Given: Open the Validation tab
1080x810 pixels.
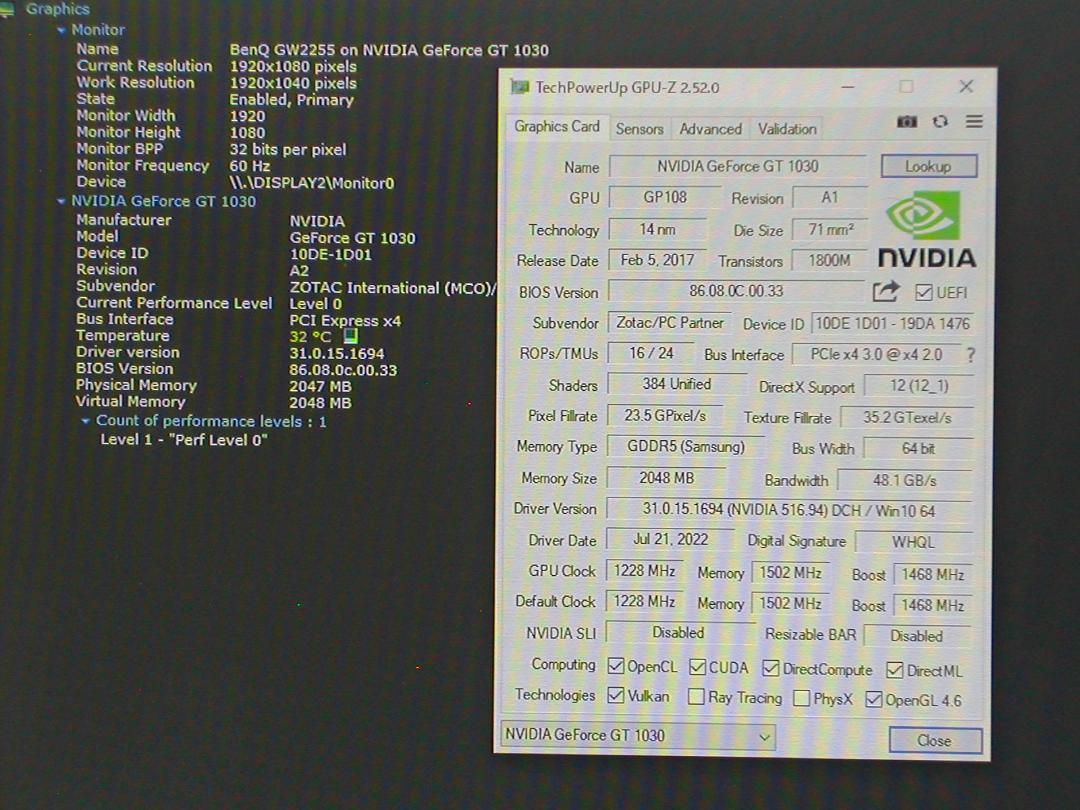Looking at the screenshot, I should point(787,129).
